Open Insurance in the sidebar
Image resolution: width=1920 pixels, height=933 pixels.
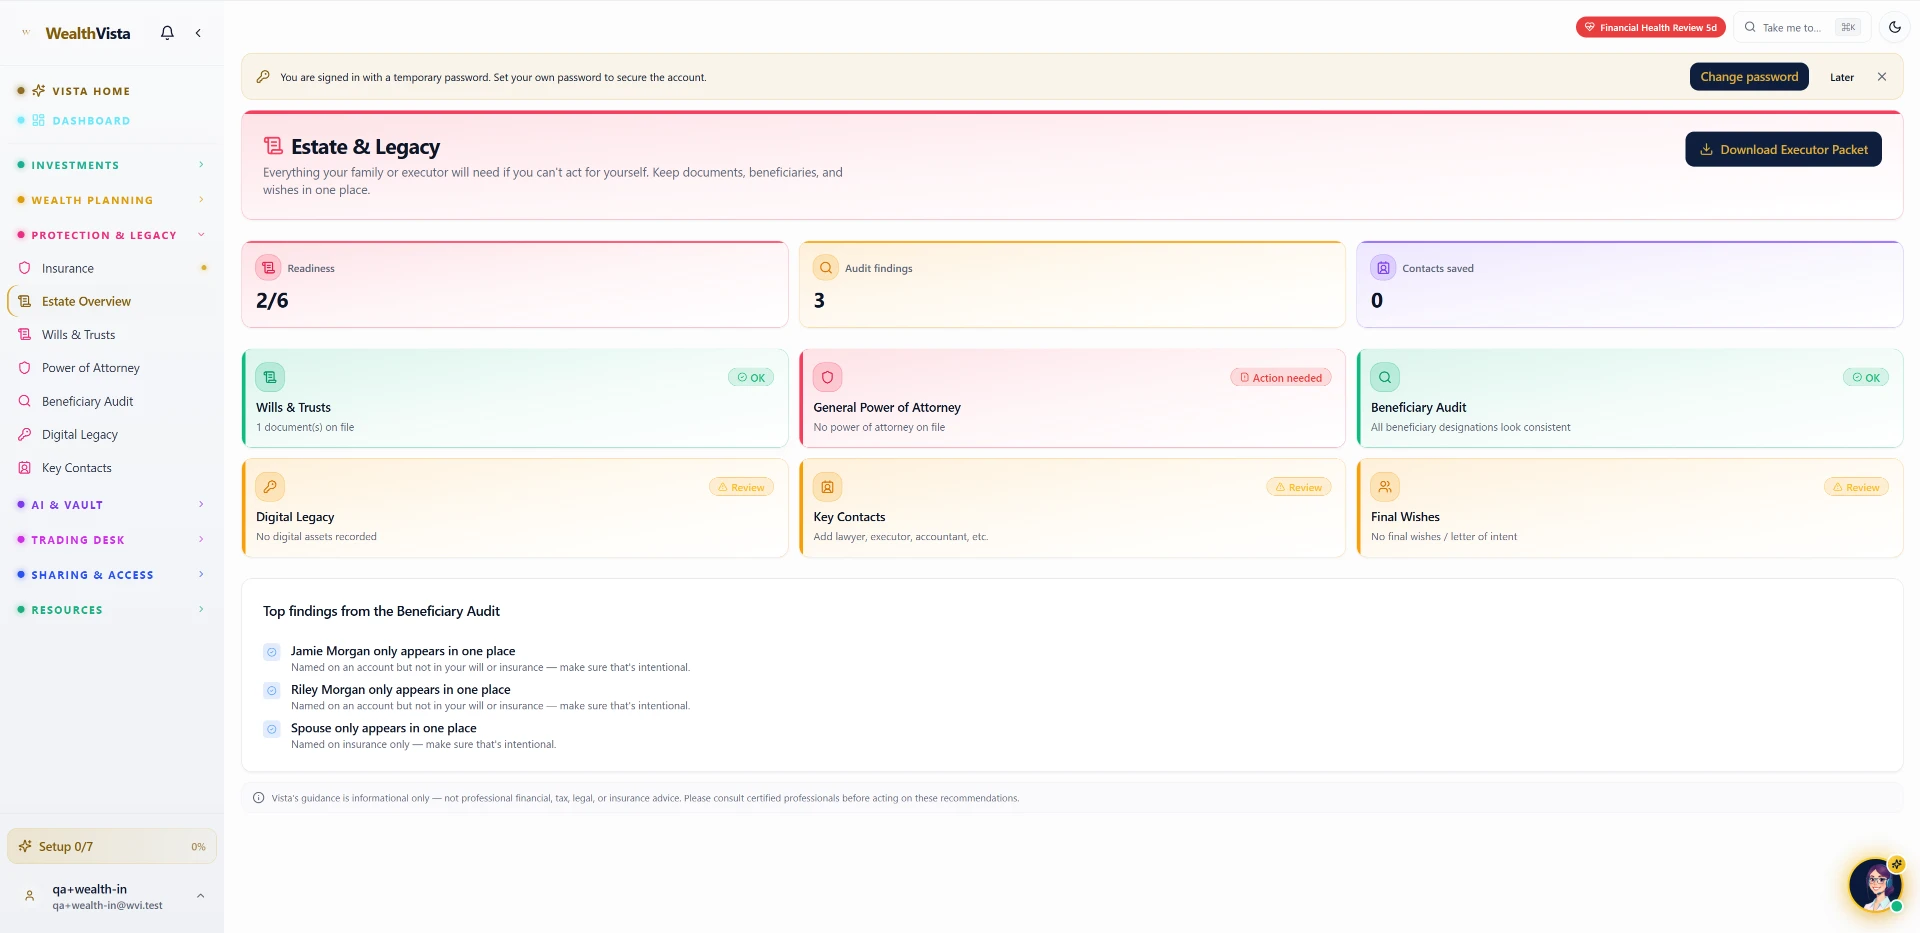(112, 268)
